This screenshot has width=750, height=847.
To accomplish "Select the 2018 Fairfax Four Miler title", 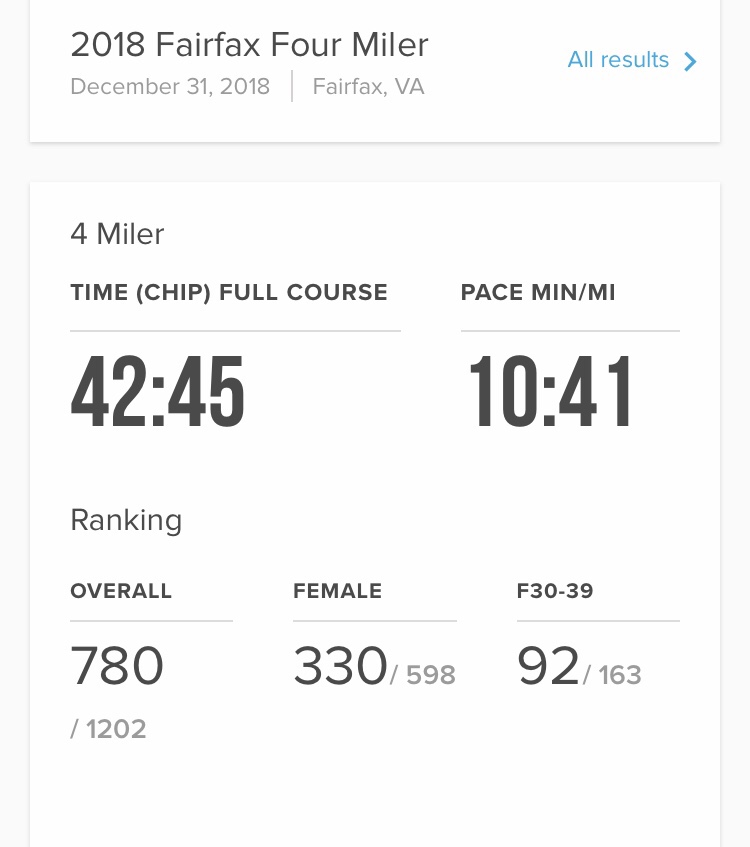I will [249, 44].
